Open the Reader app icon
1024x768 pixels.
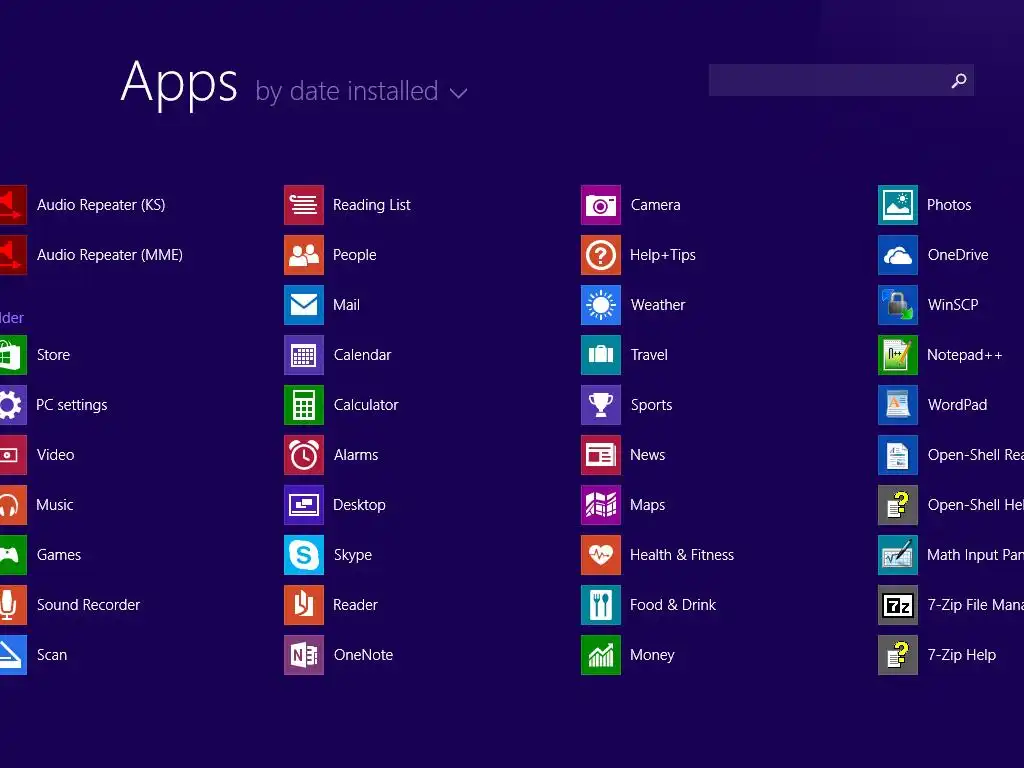click(304, 605)
